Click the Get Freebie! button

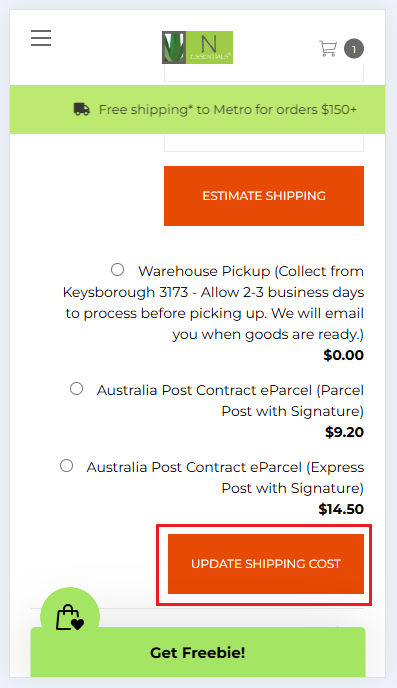[x=198, y=652]
